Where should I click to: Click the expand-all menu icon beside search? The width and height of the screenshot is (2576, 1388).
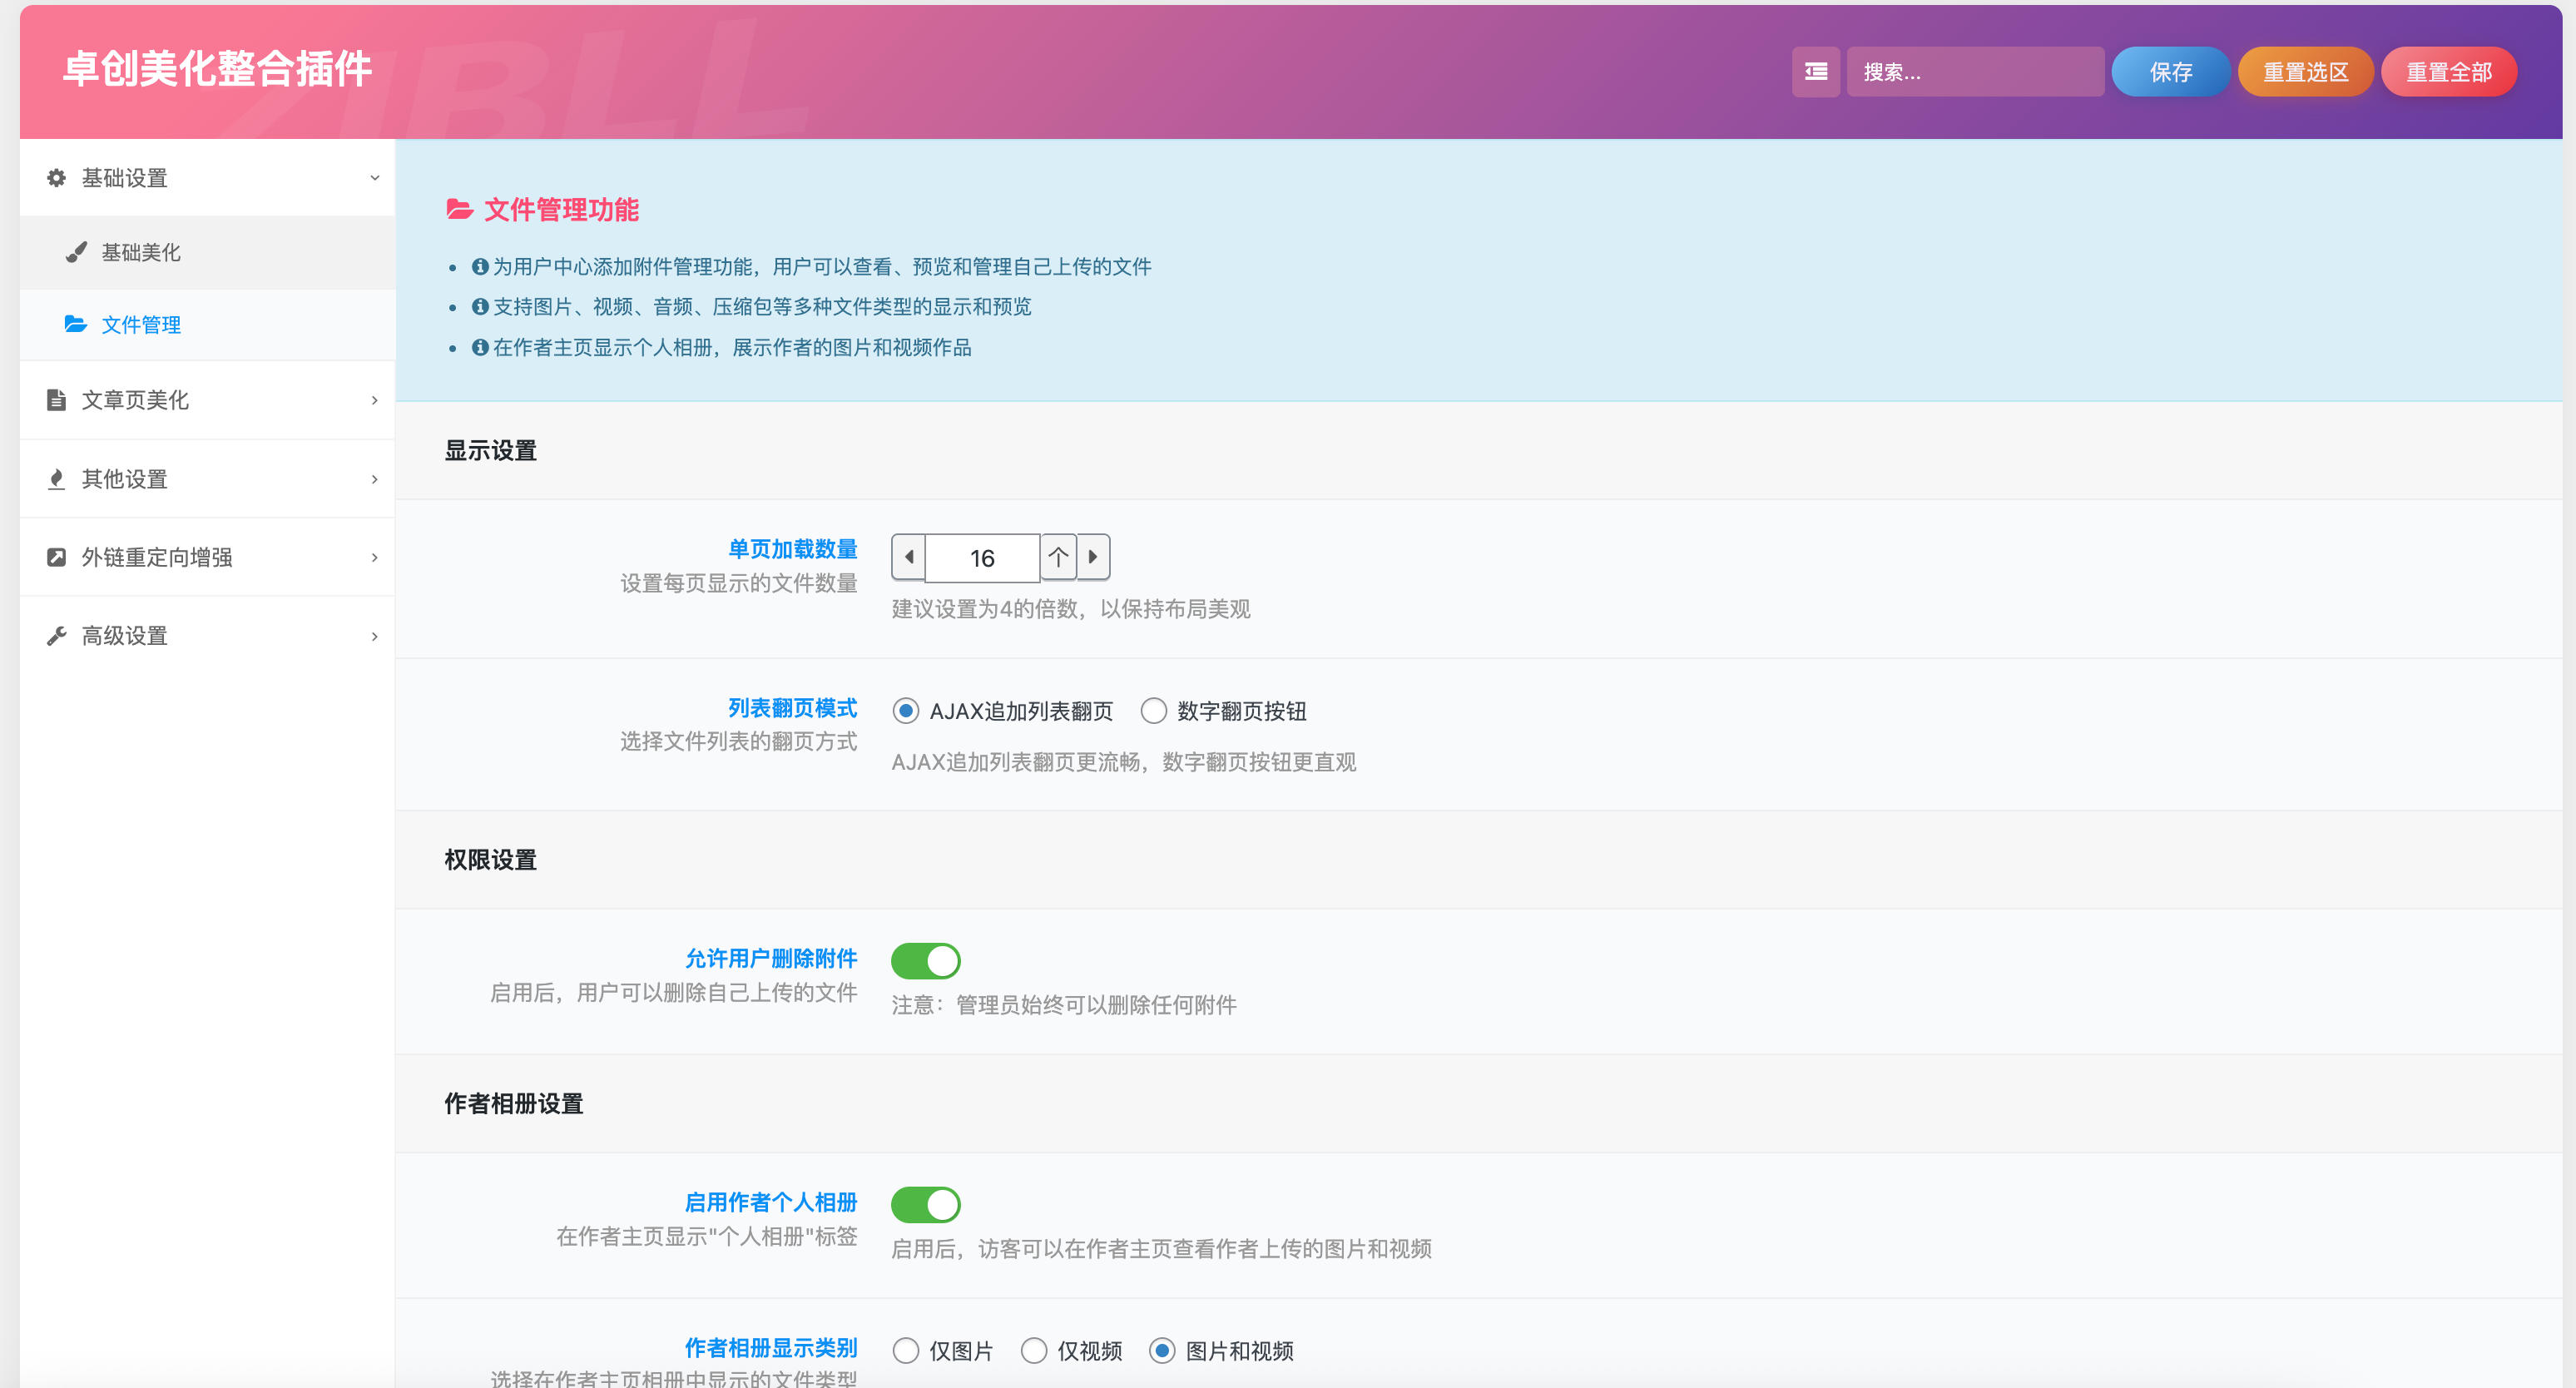pos(1815,72)
